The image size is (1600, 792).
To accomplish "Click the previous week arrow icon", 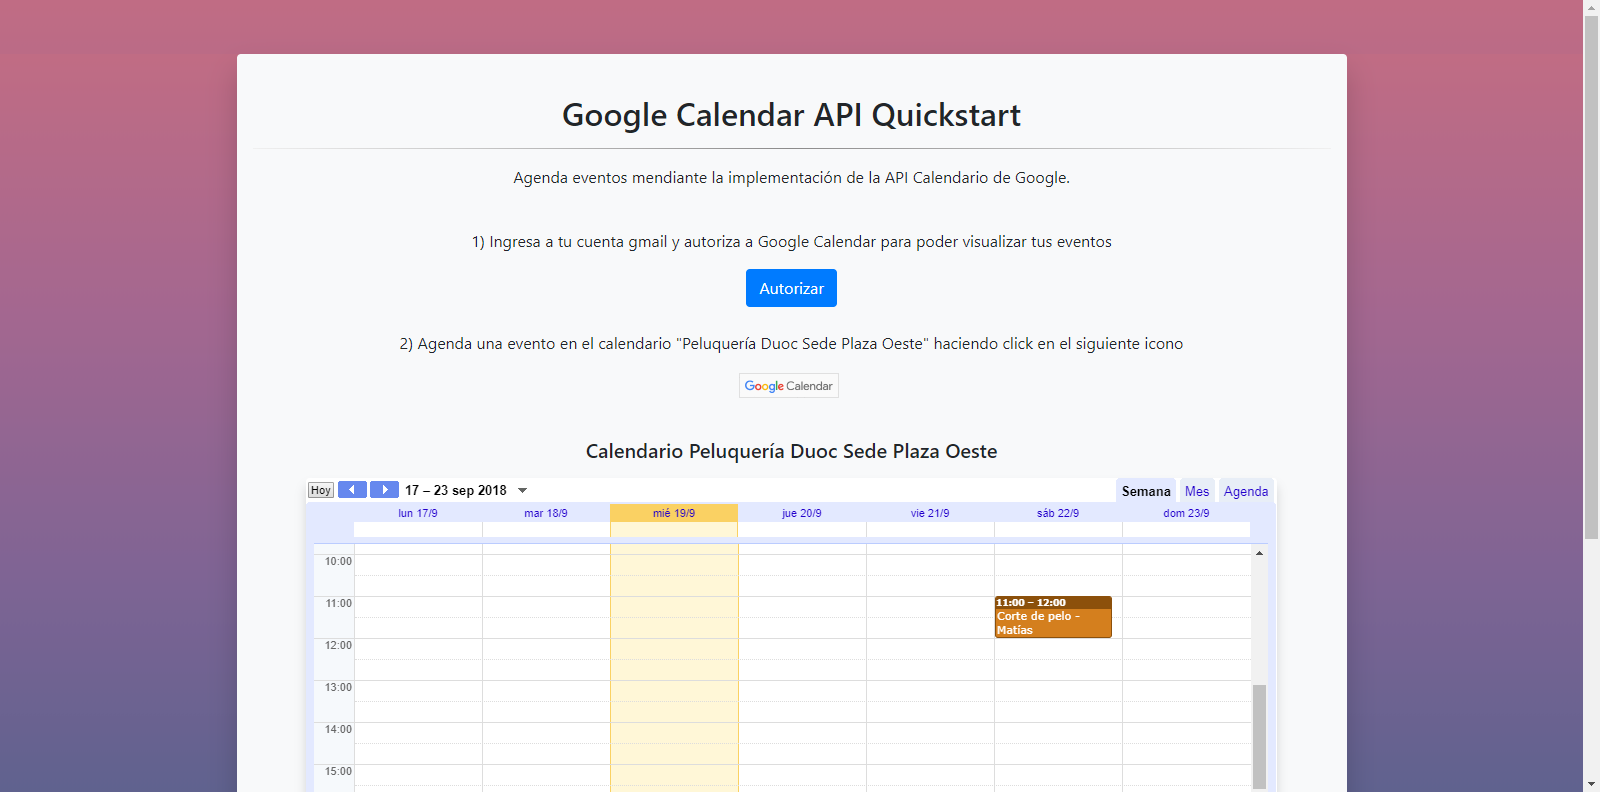I will 352,490.
